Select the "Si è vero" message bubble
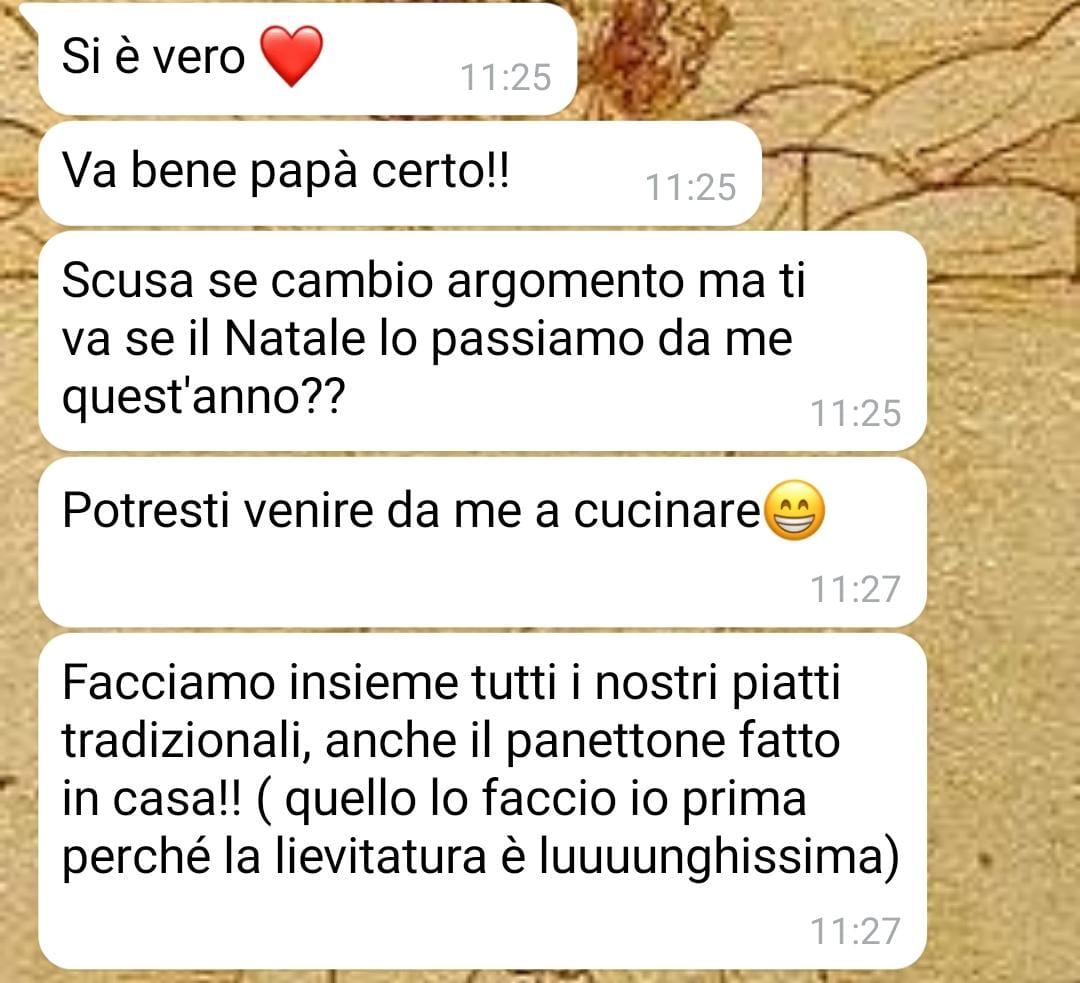 point(307,59)
